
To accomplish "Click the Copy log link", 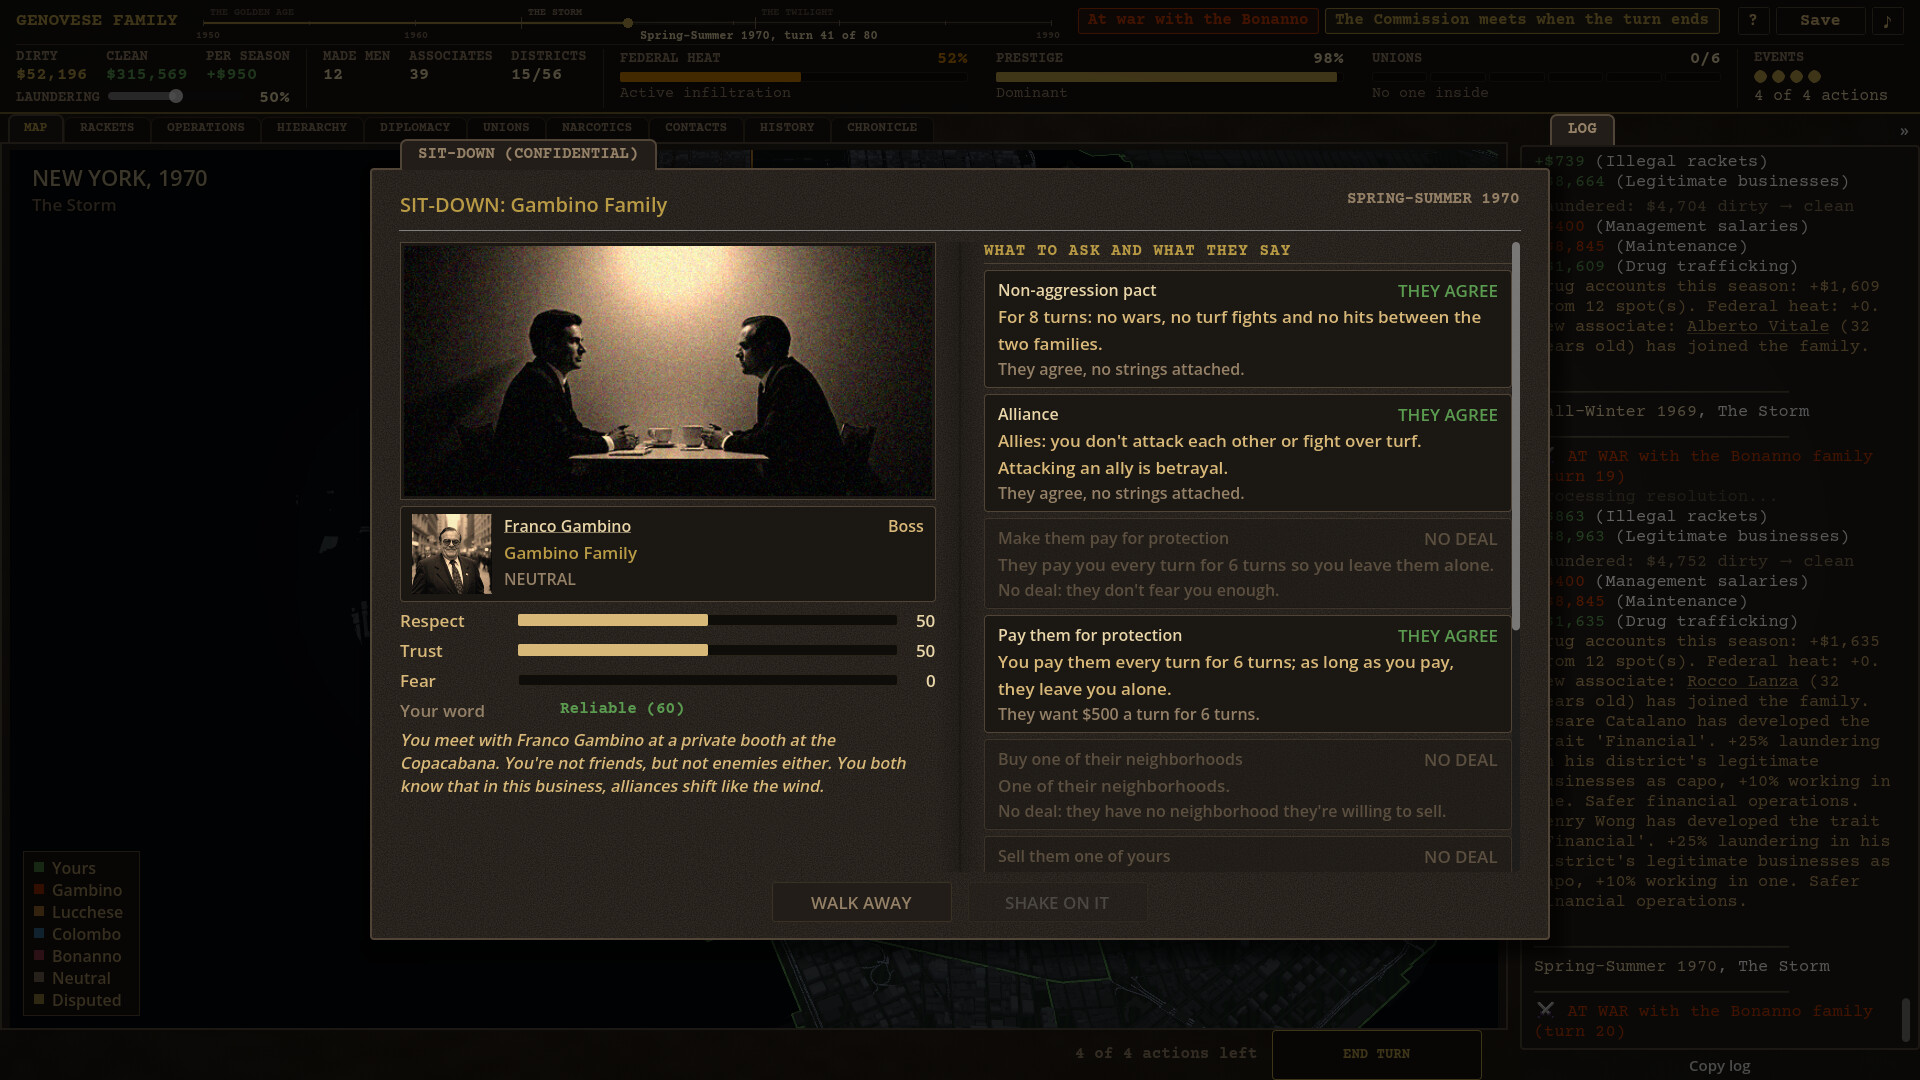I will point(1719,1066).
